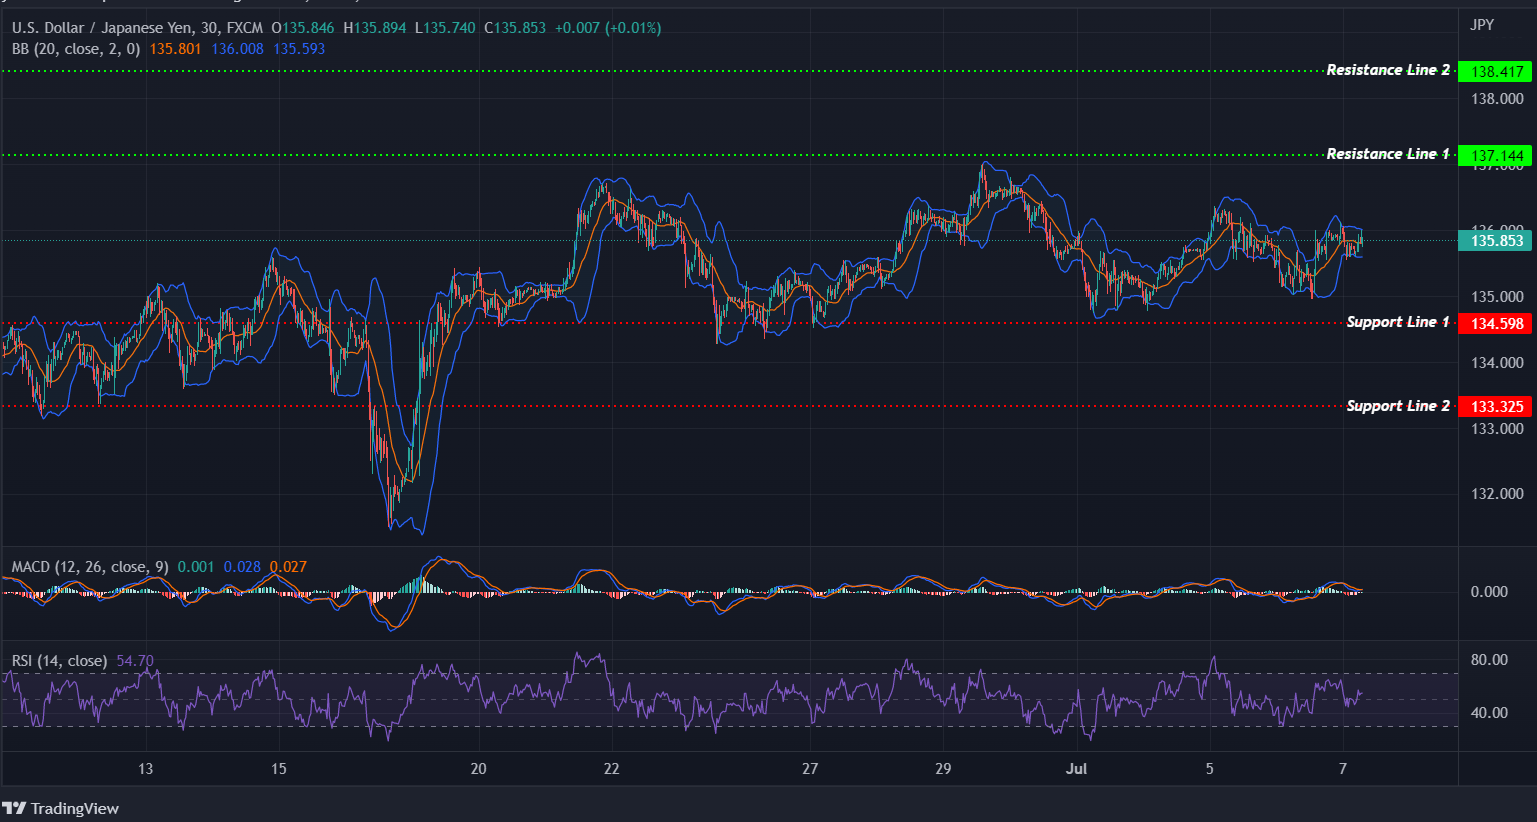Select the orange MACD signal value 0.027
The height and width of the screenshot is (822, 1537).
coord(290,566)
